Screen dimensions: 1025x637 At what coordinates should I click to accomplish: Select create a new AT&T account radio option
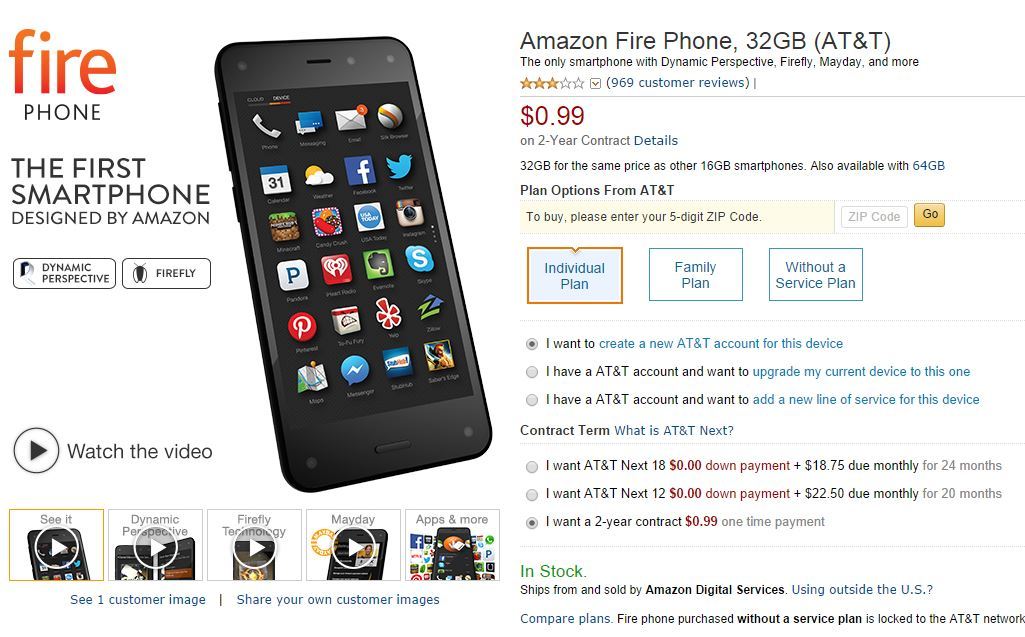(532, 344)
